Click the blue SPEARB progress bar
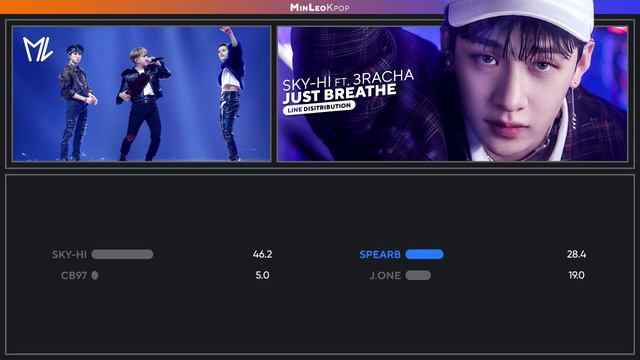This screenshot has width=640, height=360. click(424, 254)
